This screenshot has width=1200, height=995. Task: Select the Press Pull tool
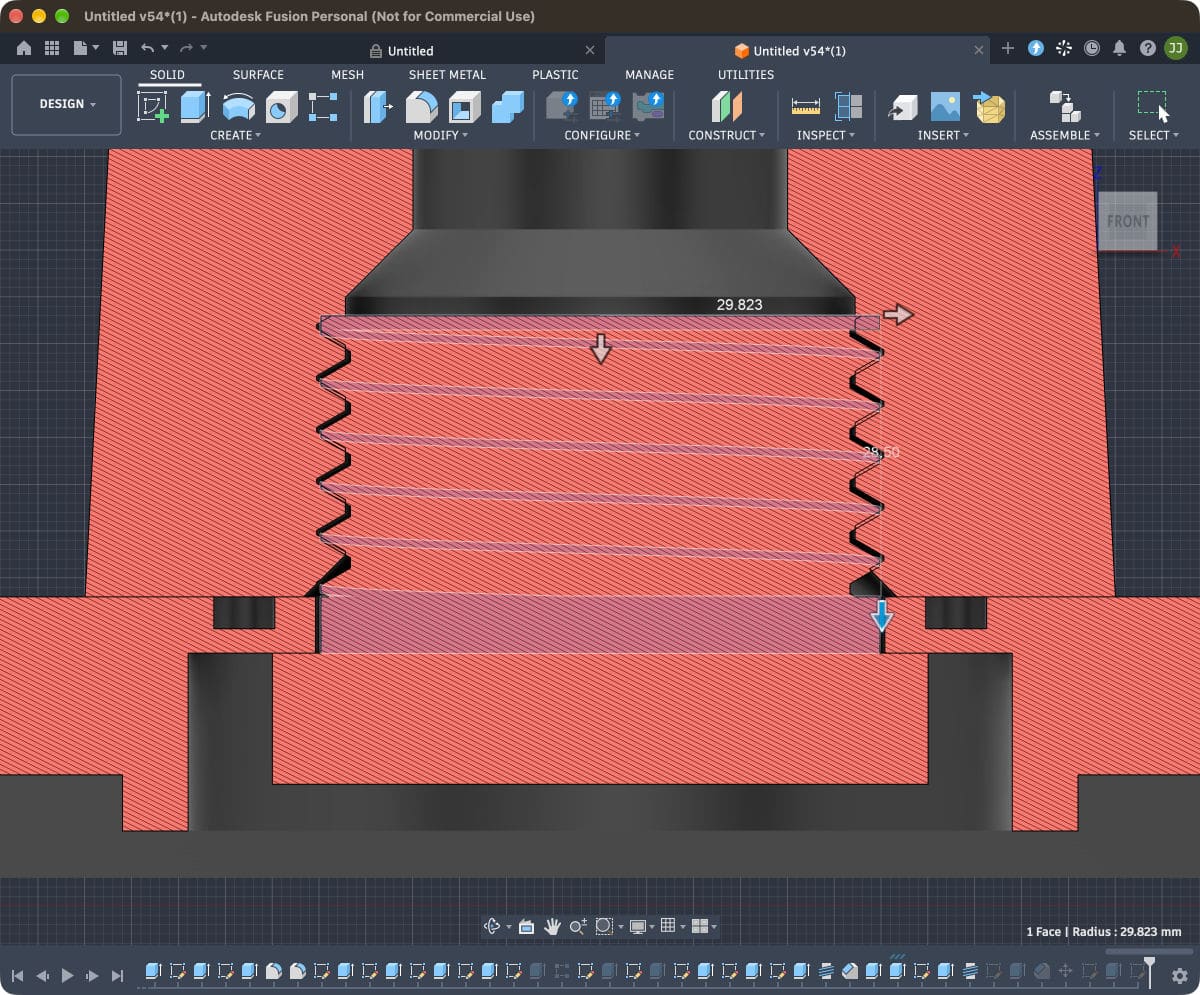point(378,106)
